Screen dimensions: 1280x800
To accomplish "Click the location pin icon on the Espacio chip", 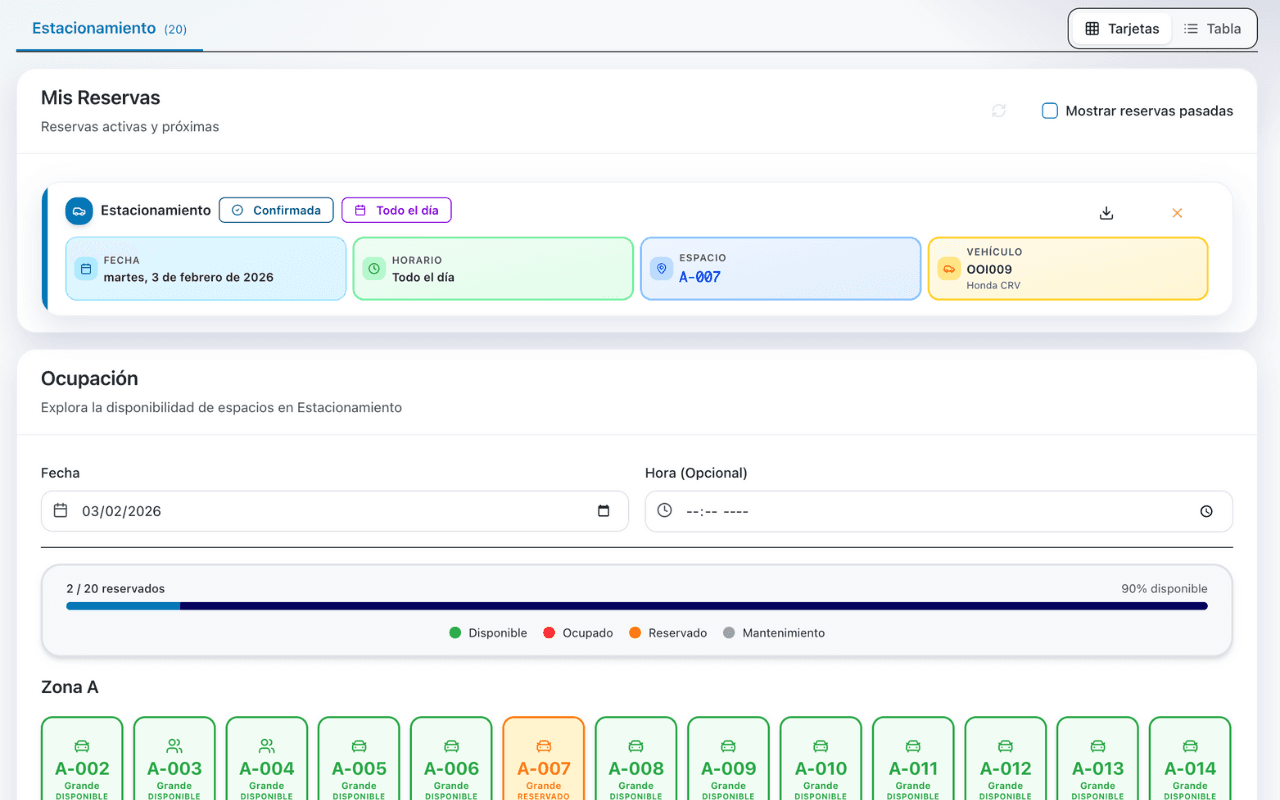I will click(661, 268).
